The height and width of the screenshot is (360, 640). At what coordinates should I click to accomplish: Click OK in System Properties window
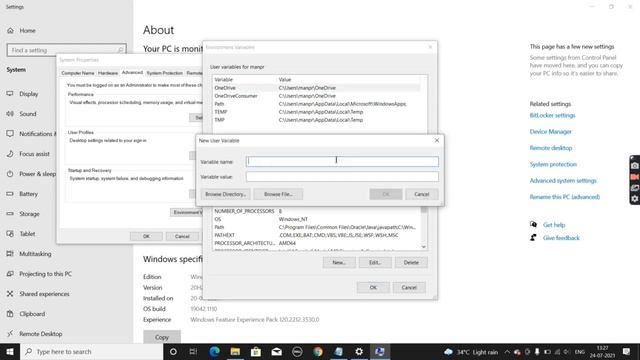coord(146,236)
